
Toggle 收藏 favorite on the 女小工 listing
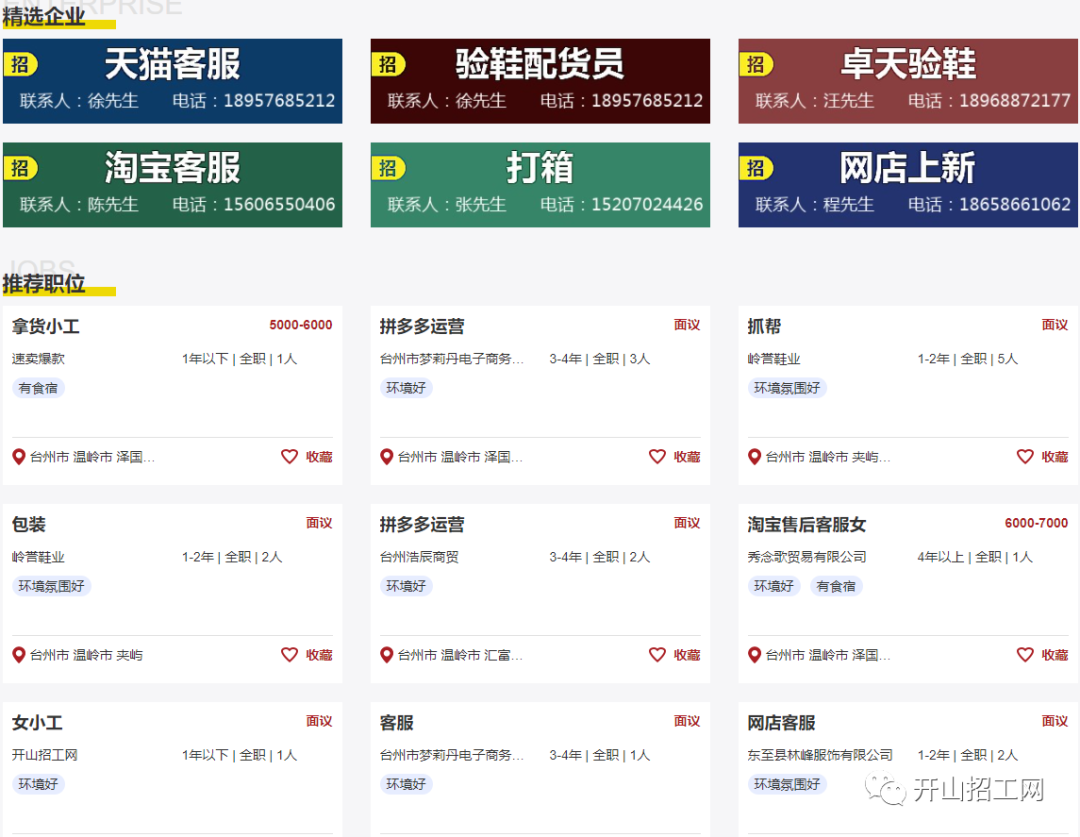307,833
